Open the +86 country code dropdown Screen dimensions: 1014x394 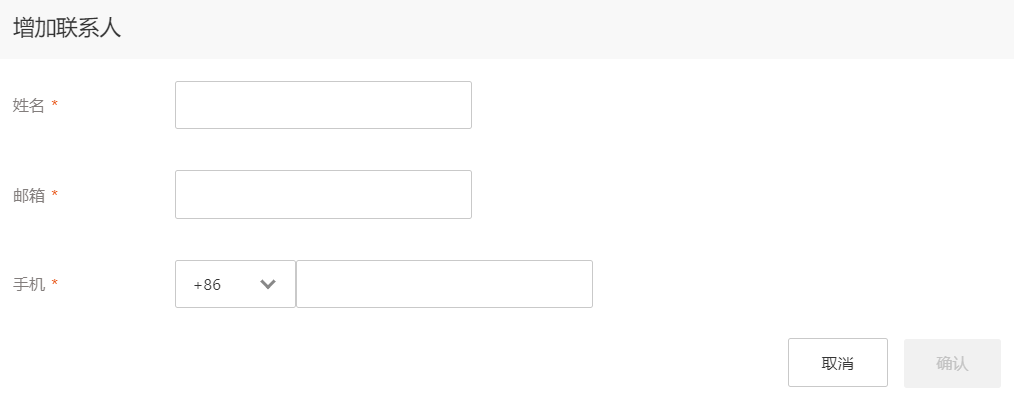coord(235,284)
